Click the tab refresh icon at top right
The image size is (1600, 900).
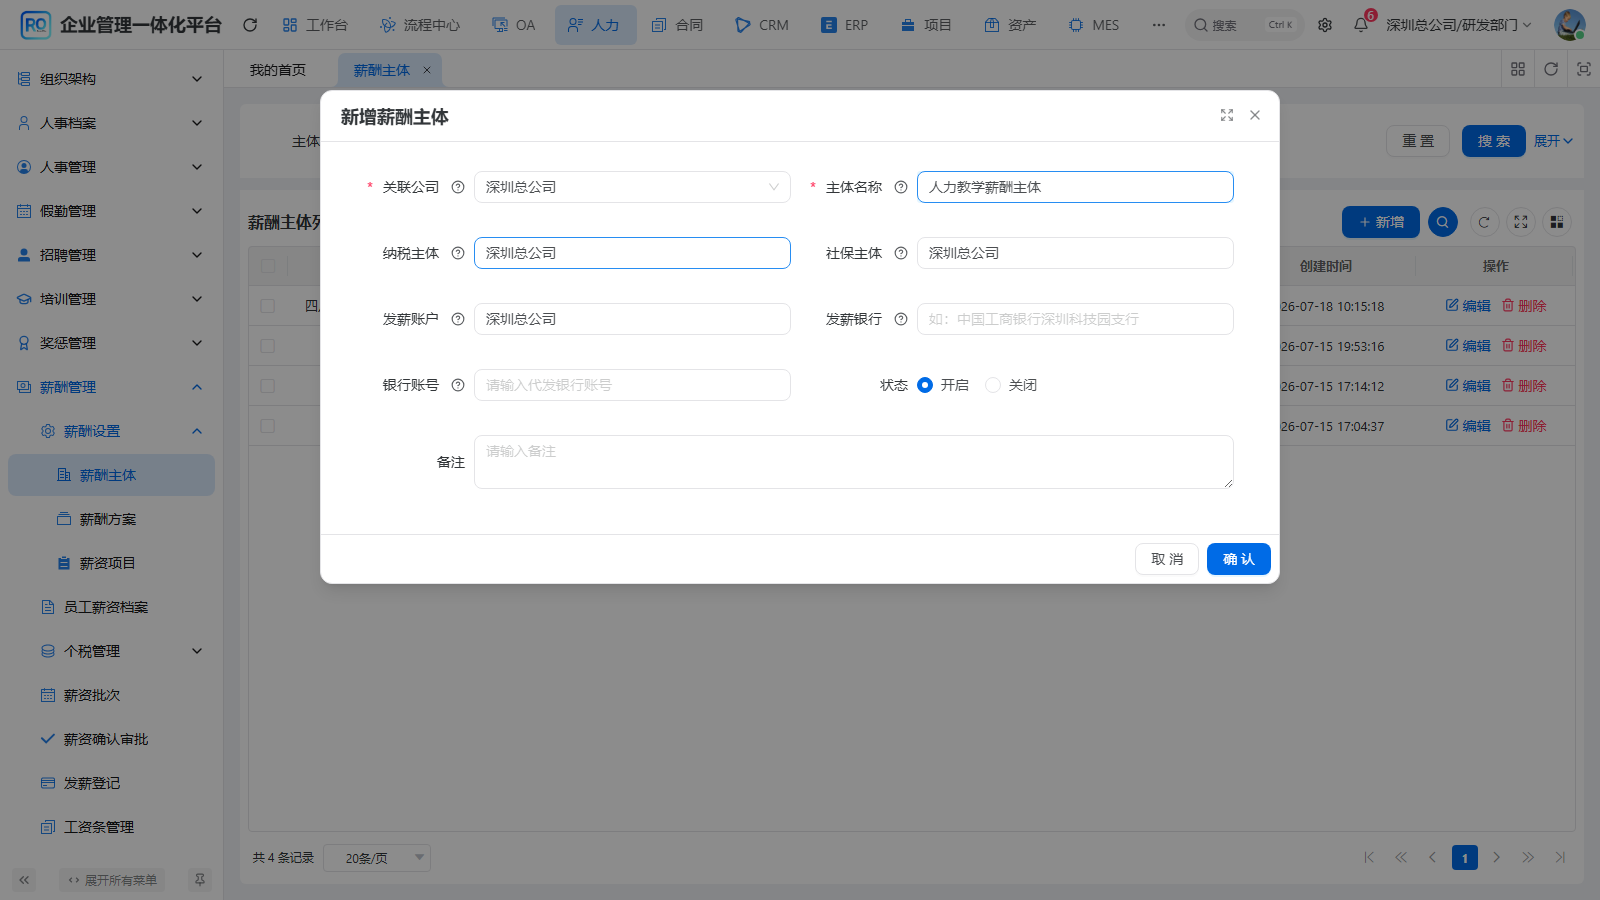1551,69
